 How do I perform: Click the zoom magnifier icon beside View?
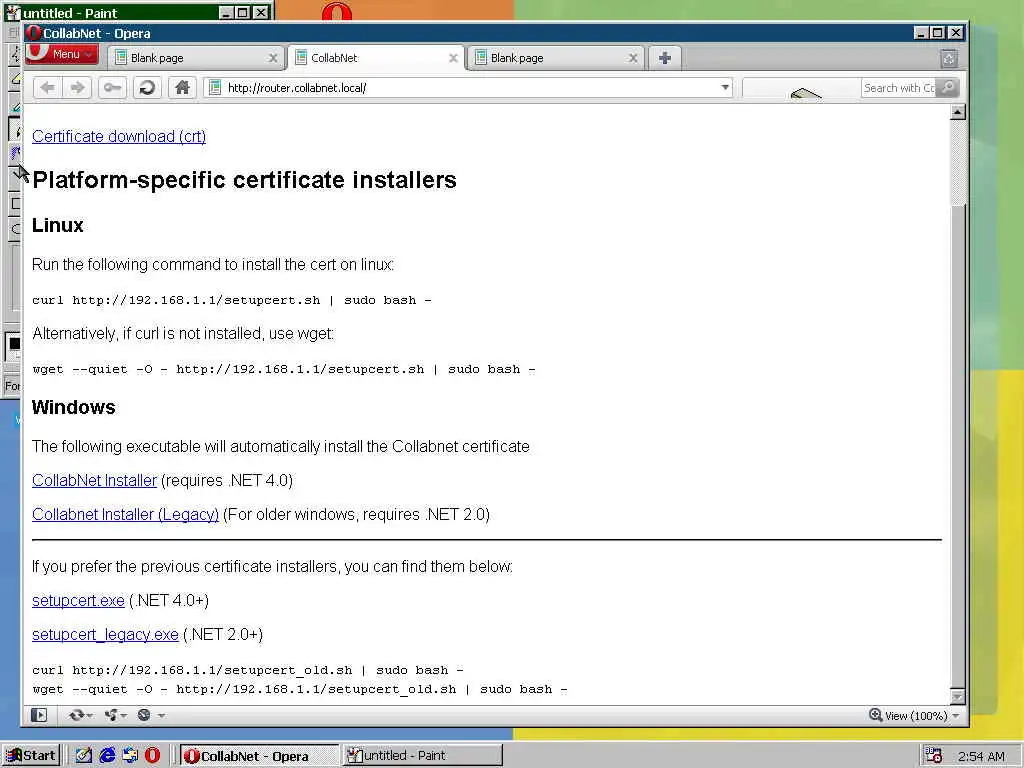click(x=875, y=715)
